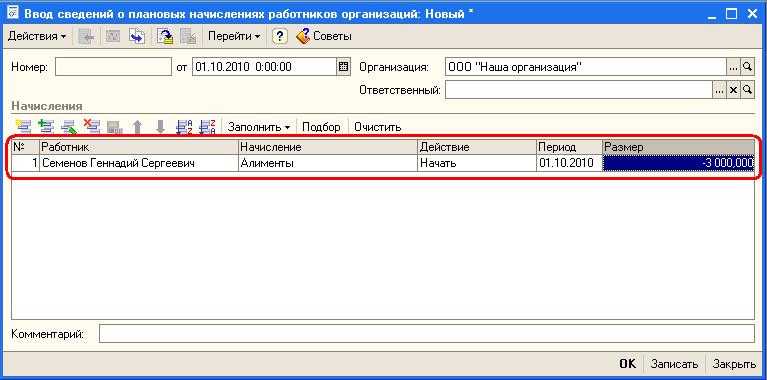767x380 pixels.
Task: Click magnifier next to Организация field
Action: pyautogui.click(x=747, y=67)
